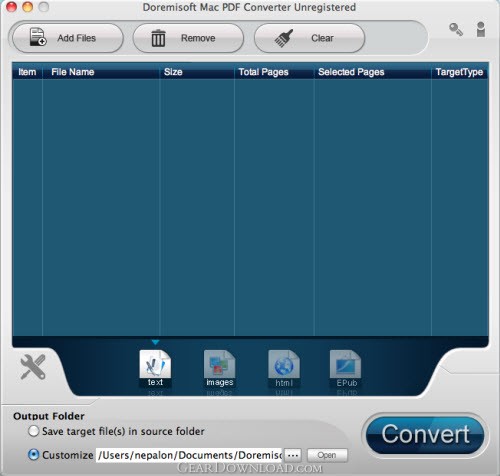Select the html output format icon
This screenshot has width=500, height=476.
tap(284, 369)
